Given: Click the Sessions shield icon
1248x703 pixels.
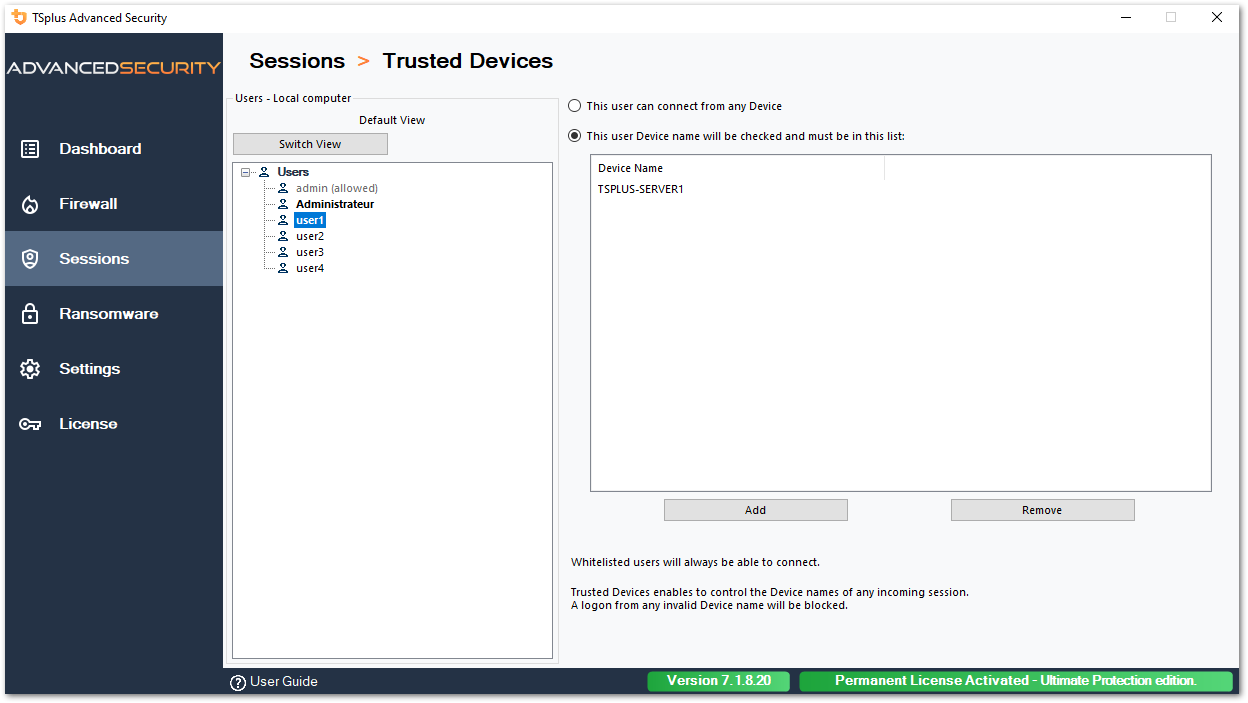Looking at the screenshot, I should 30,259.
